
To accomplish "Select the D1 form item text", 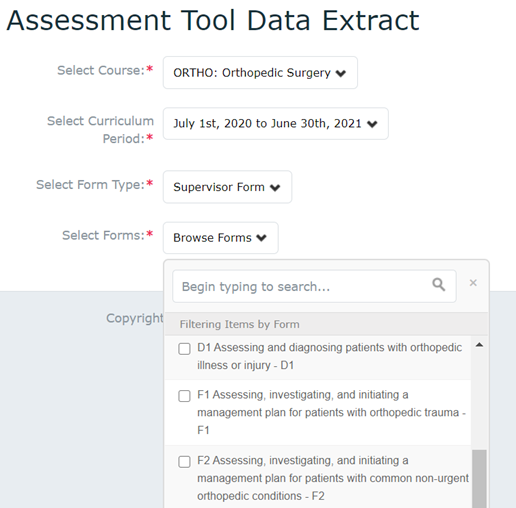I will pos(329,356).
